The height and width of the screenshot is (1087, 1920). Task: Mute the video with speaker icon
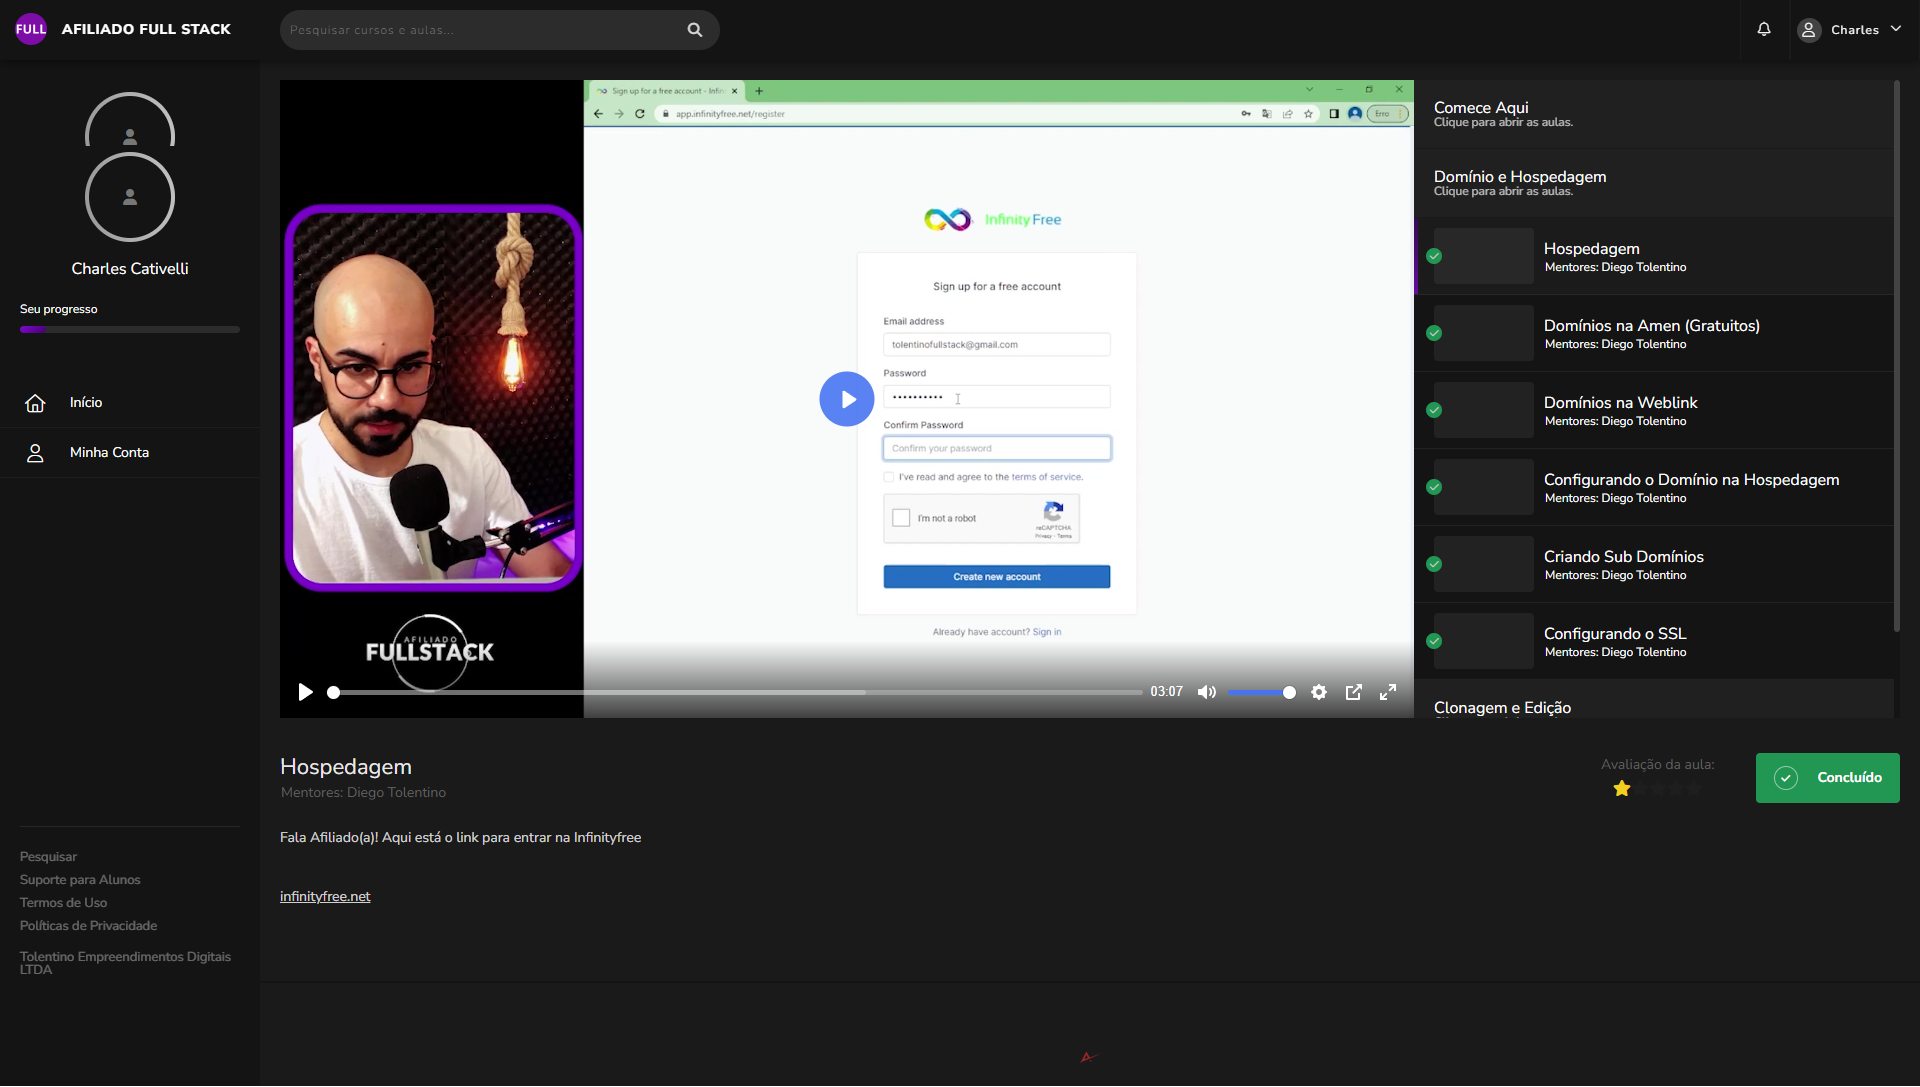1207,692
